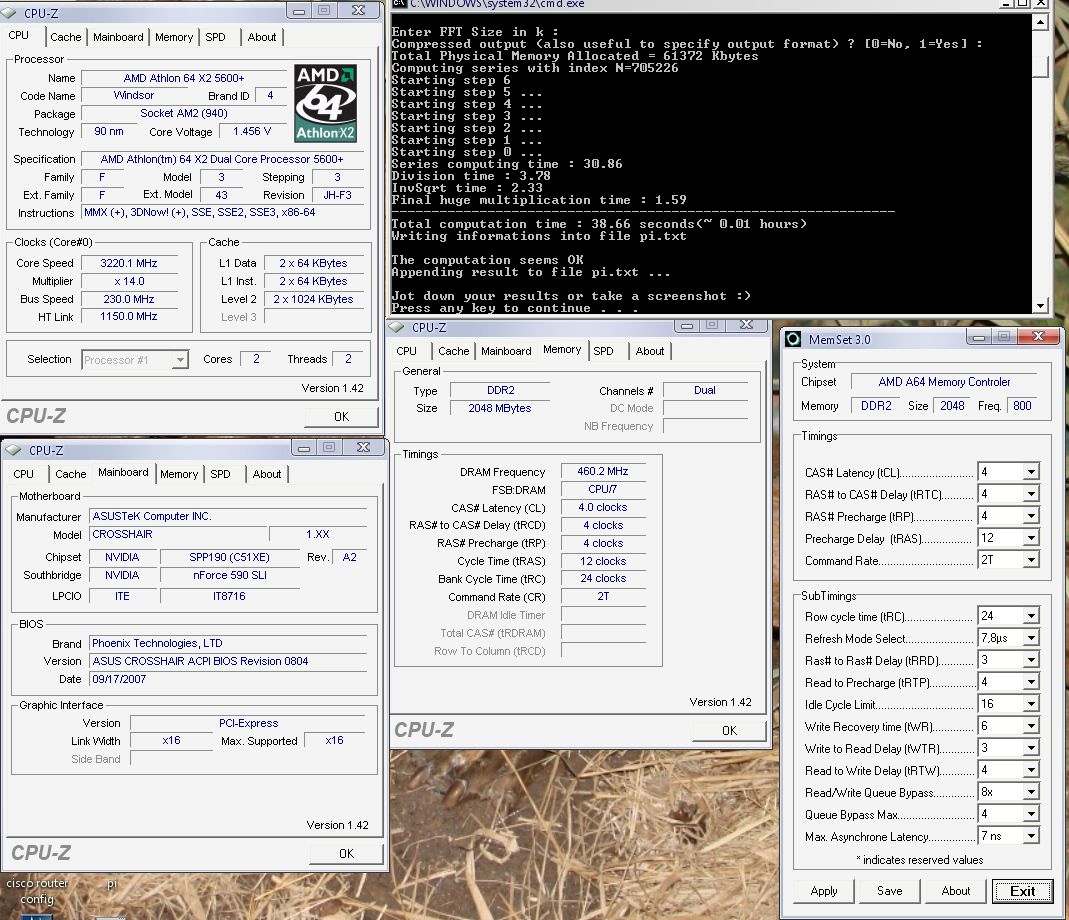Click the HT Link 1150.0 MHz field
Viewport: 1069px width, 920px height.
129,316
